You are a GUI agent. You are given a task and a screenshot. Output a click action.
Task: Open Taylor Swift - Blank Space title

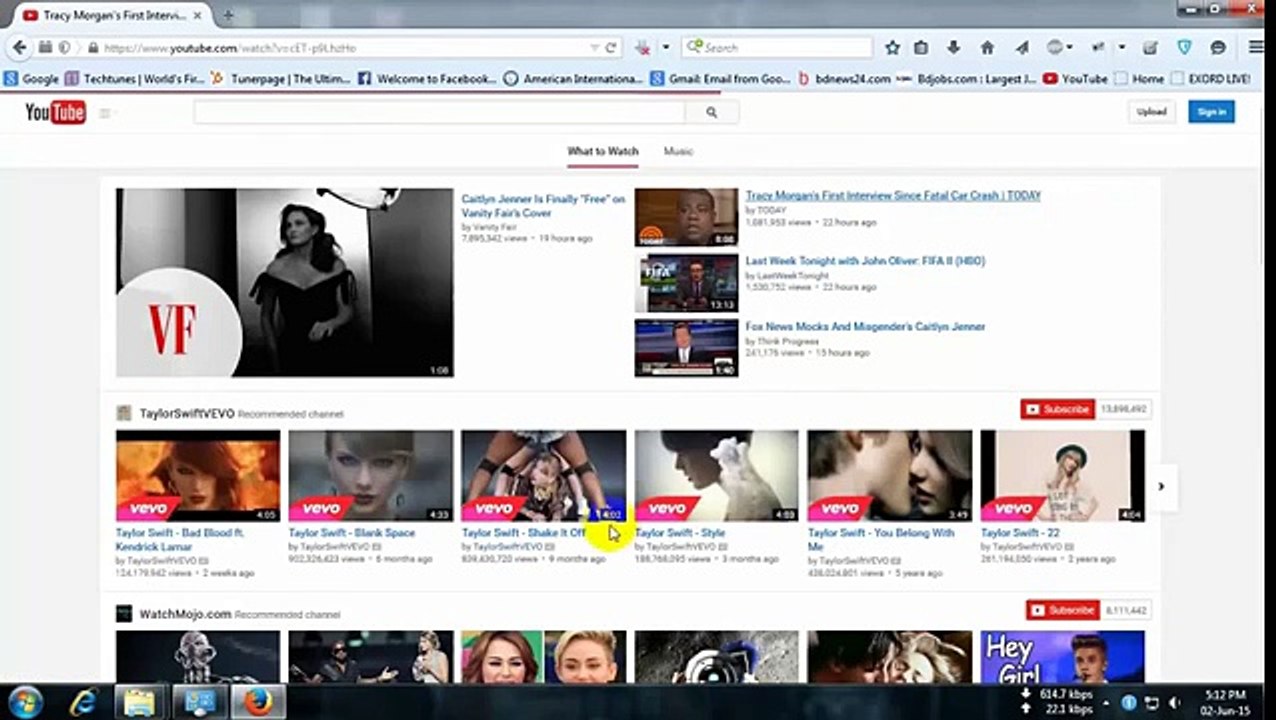click(x=351, y=533)
